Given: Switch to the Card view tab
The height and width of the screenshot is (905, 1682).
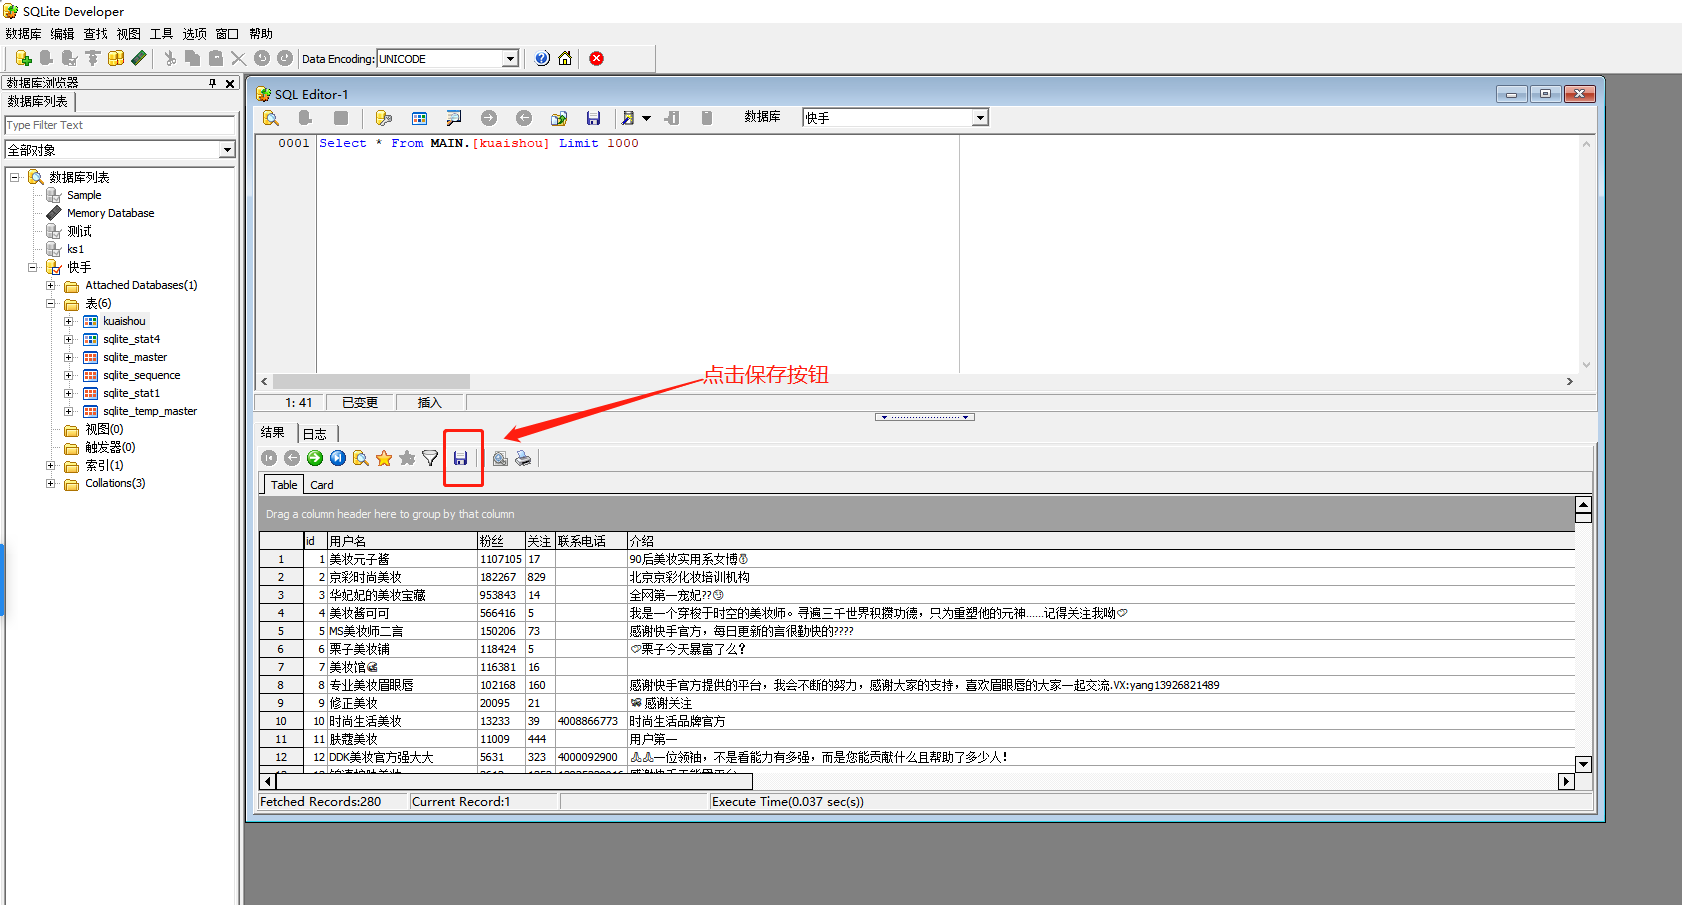Looking at the screenshot, I should tap(322, 485).
